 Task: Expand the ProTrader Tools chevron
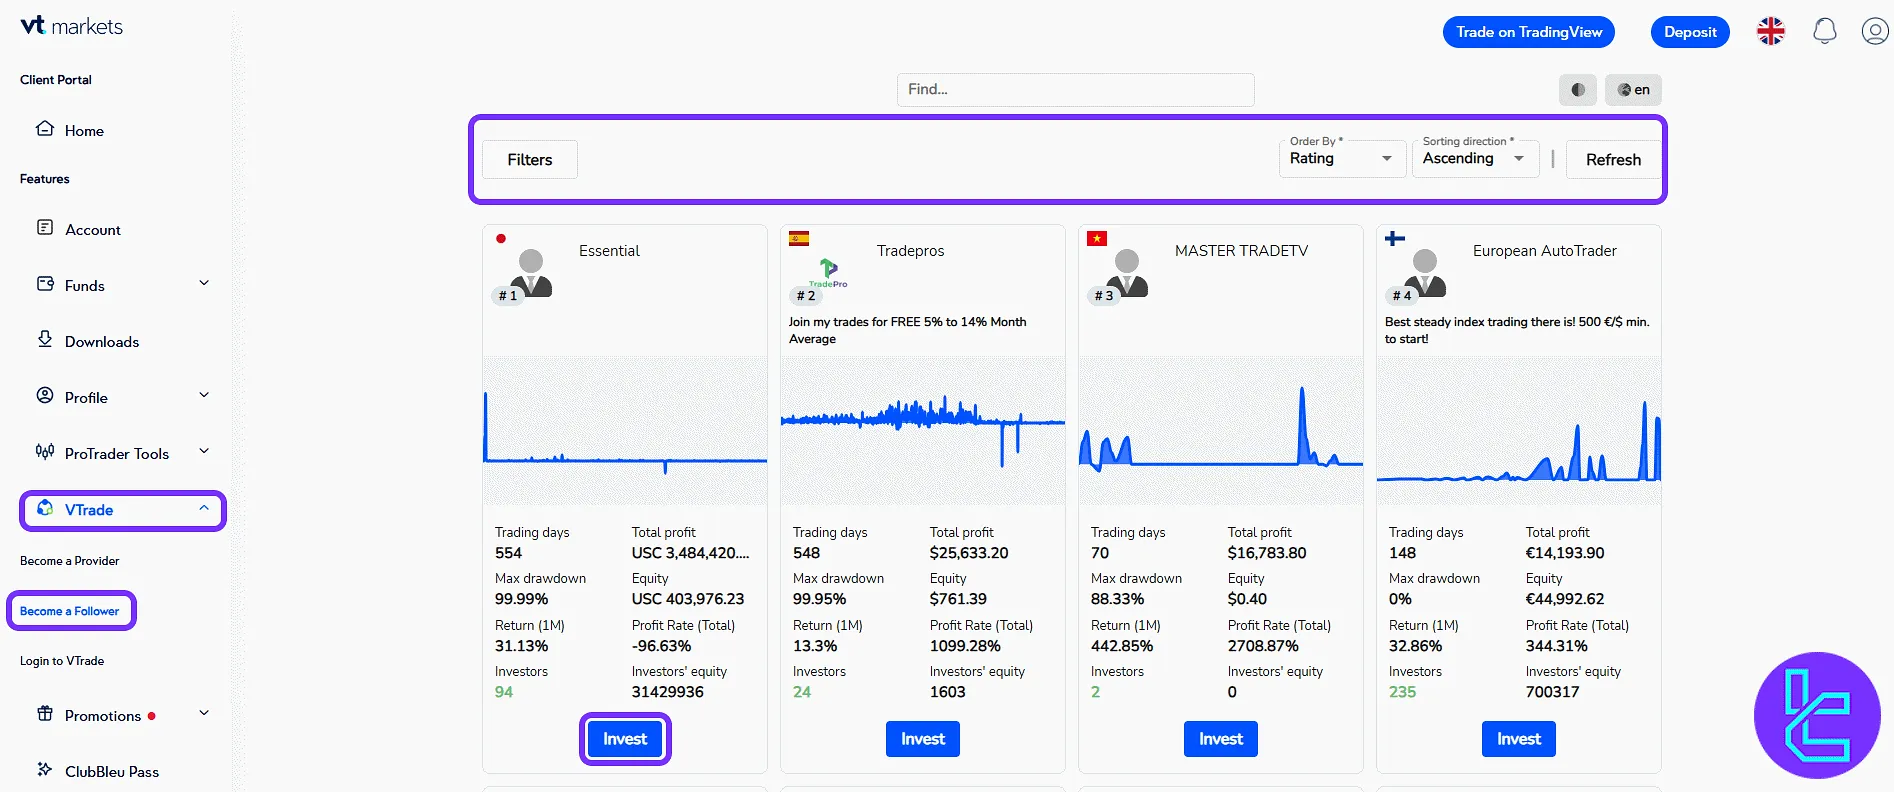coord(204,451)
